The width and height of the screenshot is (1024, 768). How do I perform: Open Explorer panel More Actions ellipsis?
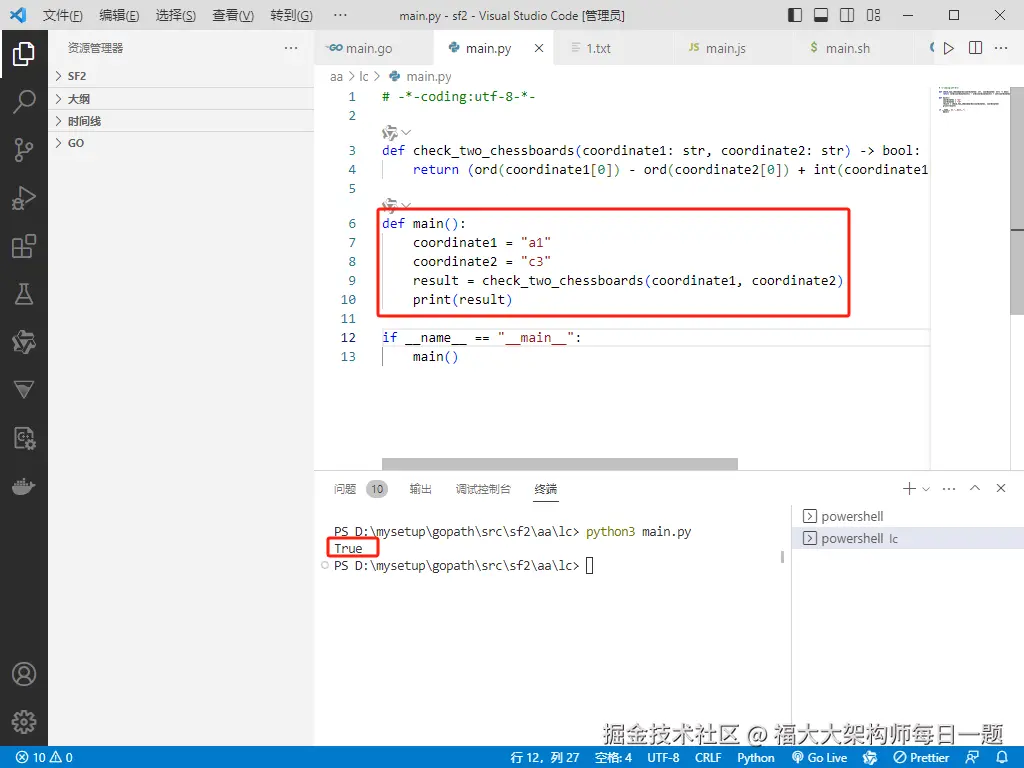291,48
